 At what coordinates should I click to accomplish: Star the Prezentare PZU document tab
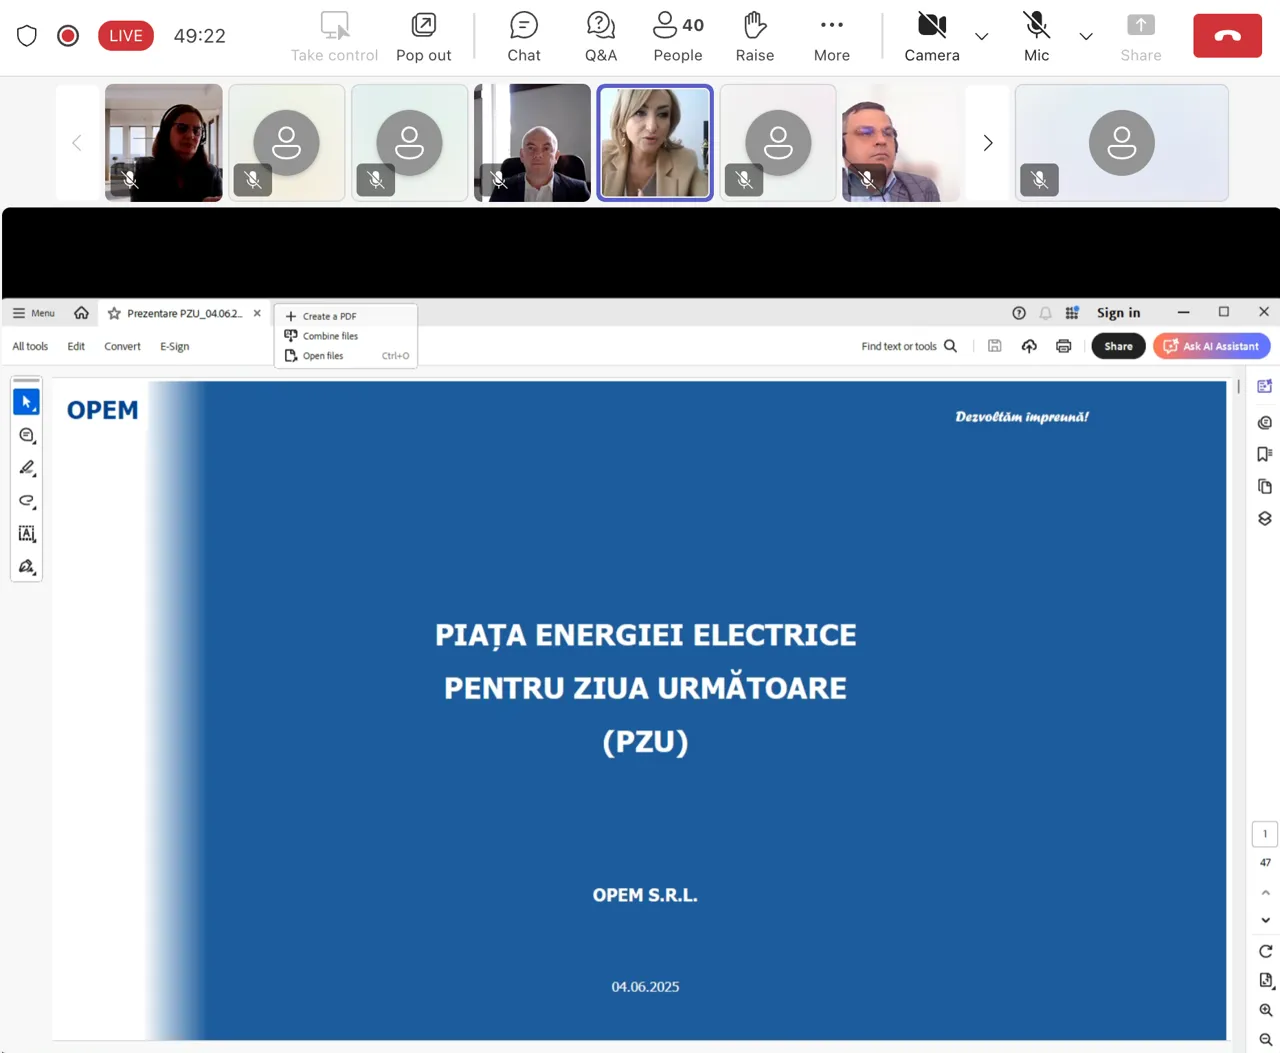[x=114, y=313]
